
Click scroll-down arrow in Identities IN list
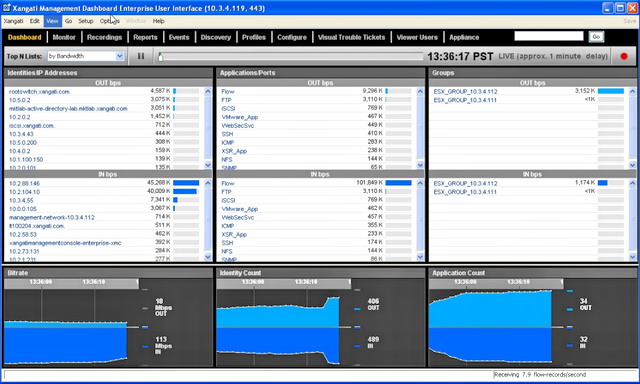tap(208, 257)
